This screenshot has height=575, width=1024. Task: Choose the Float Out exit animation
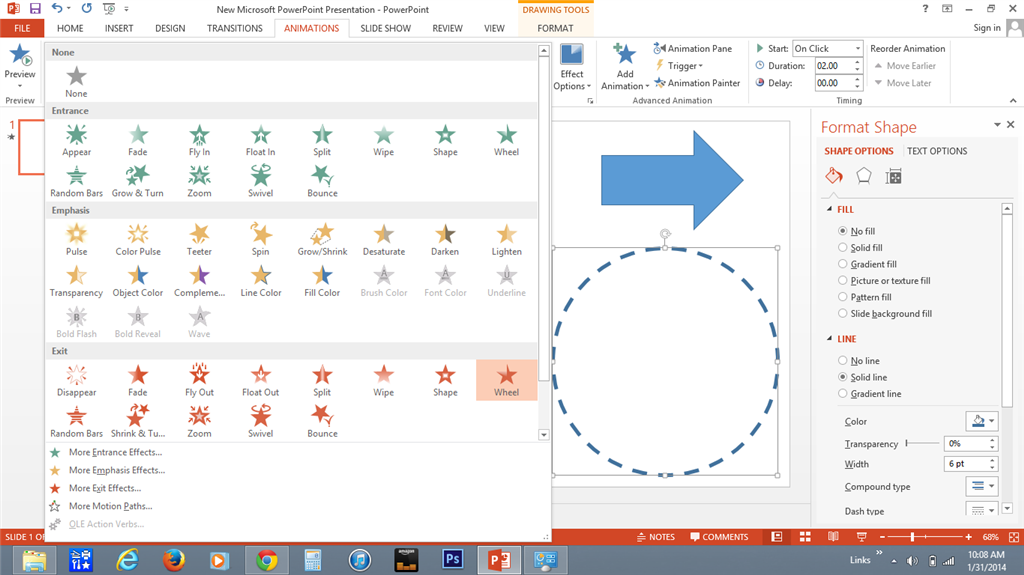[261, 381]
